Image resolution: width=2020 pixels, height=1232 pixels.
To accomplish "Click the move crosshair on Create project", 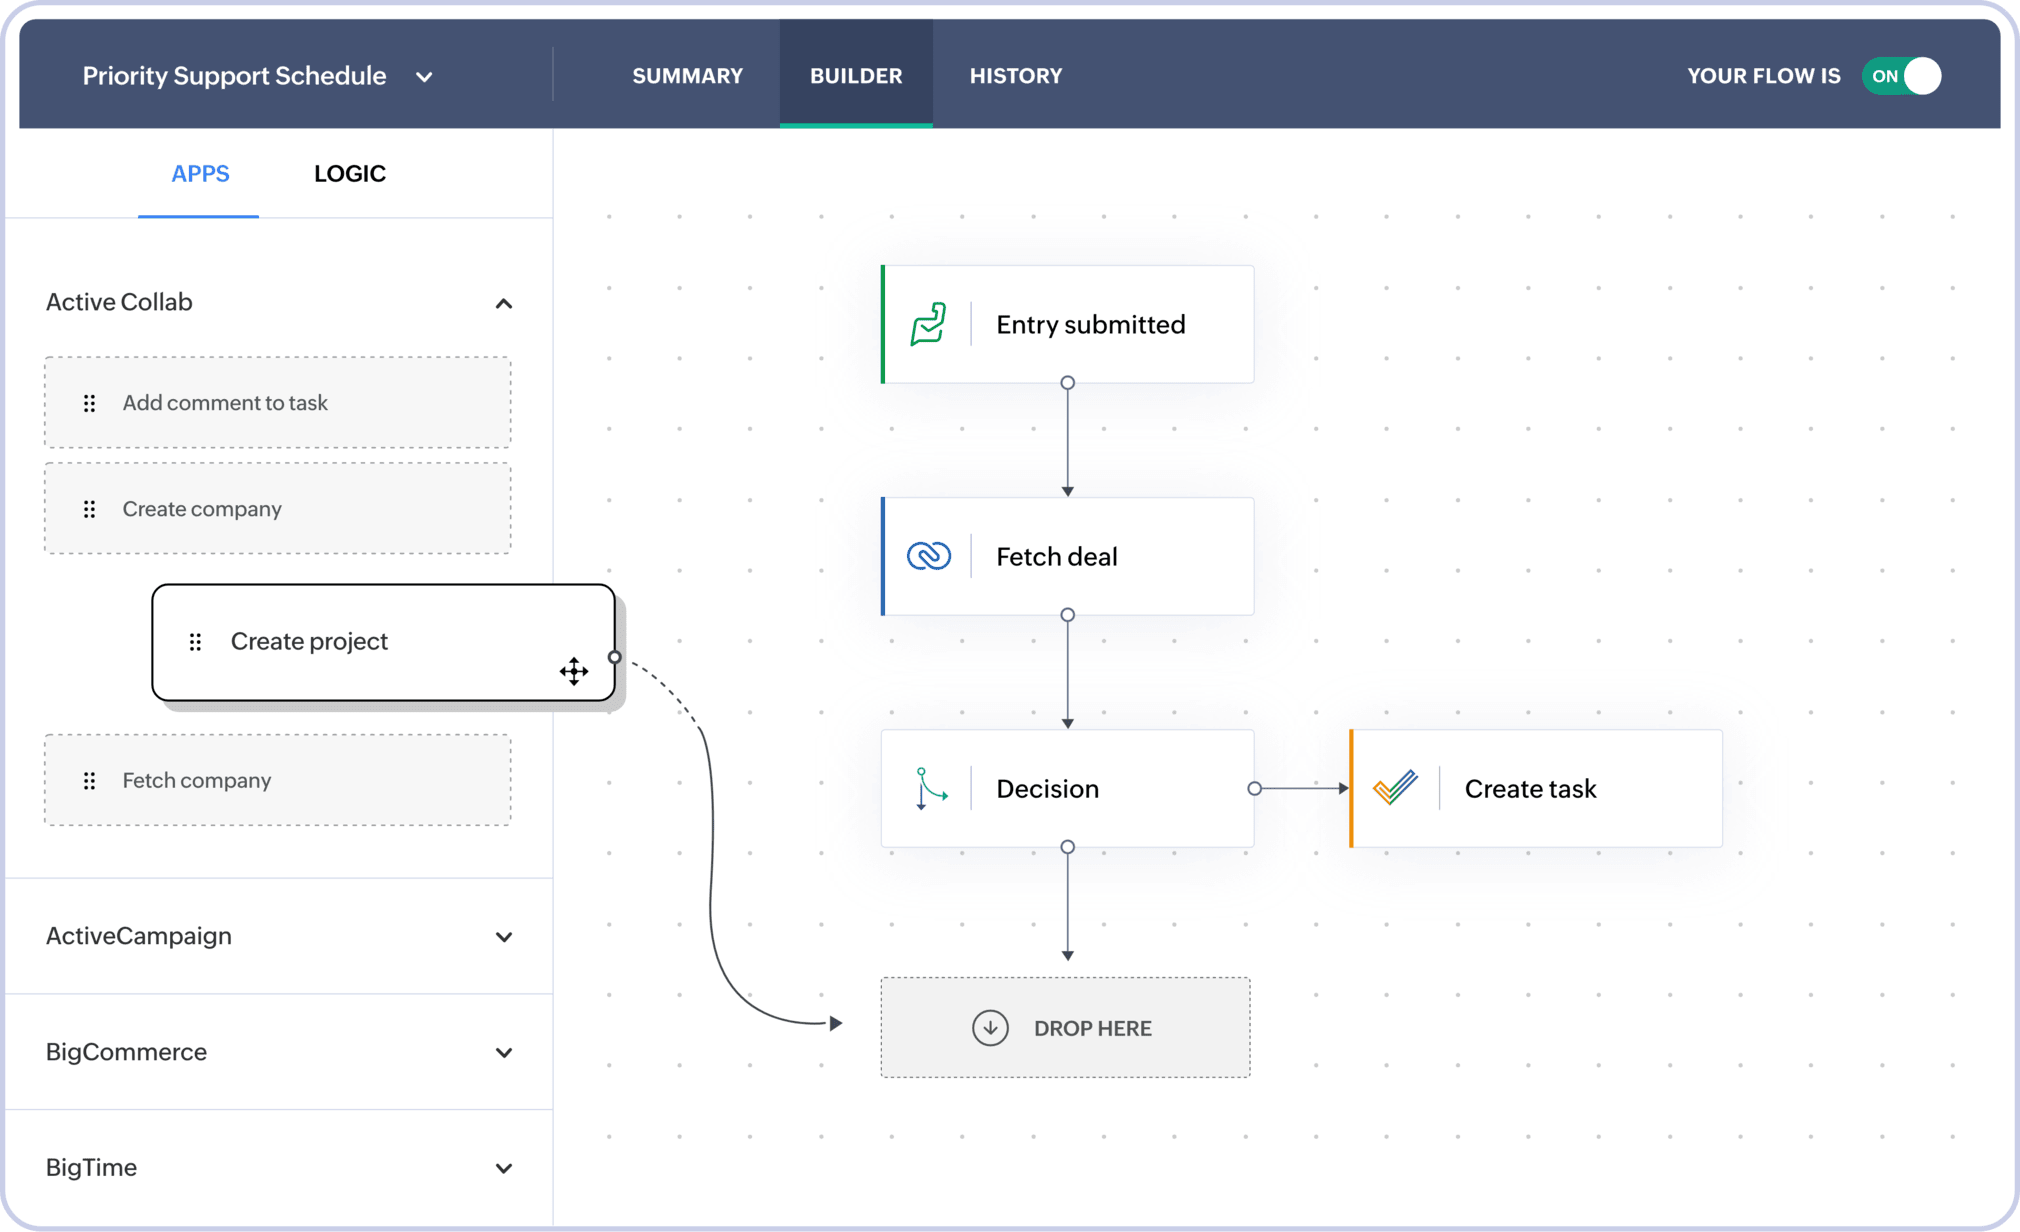I will coord(574,672).
